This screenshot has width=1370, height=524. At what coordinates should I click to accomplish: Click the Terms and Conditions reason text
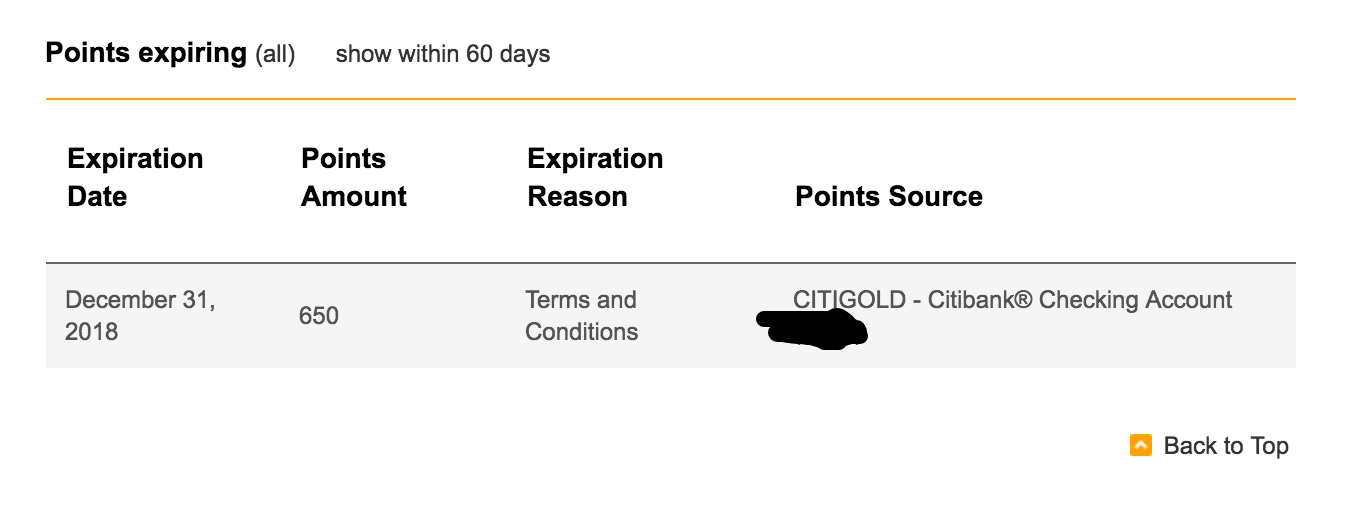coord(582,315)
